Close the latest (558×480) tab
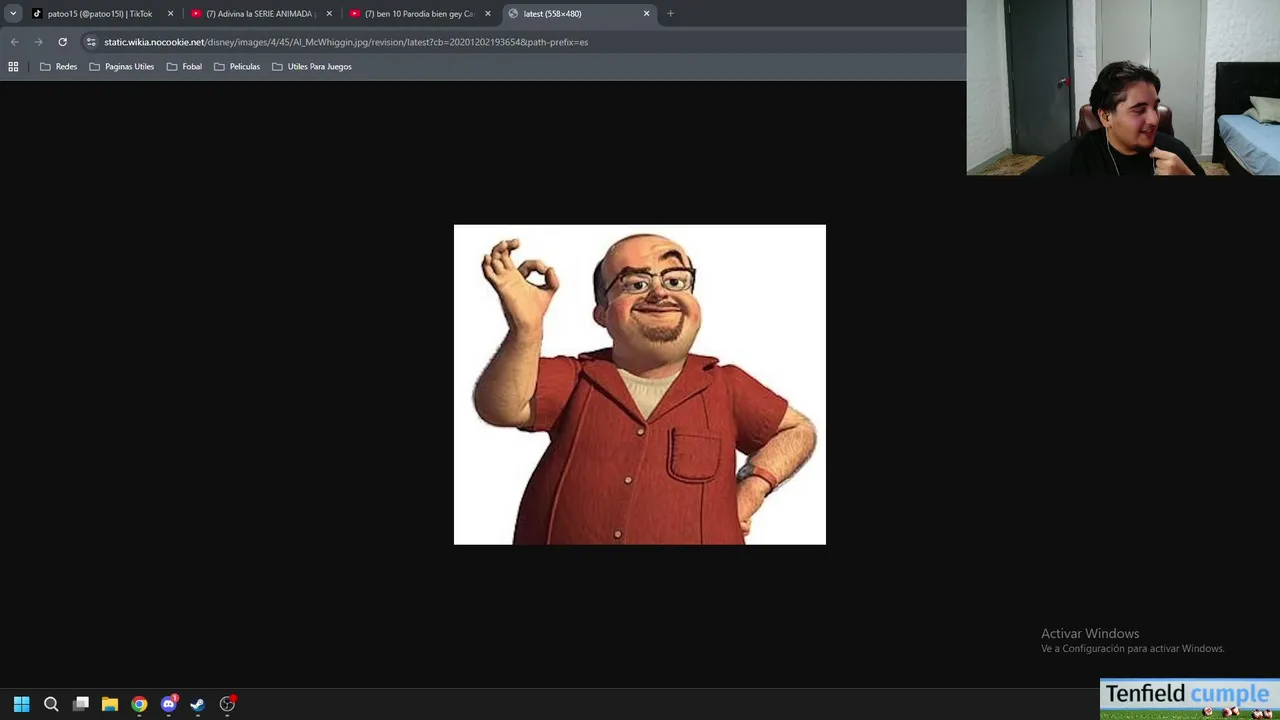The image size is (1280, 720). 646,14
